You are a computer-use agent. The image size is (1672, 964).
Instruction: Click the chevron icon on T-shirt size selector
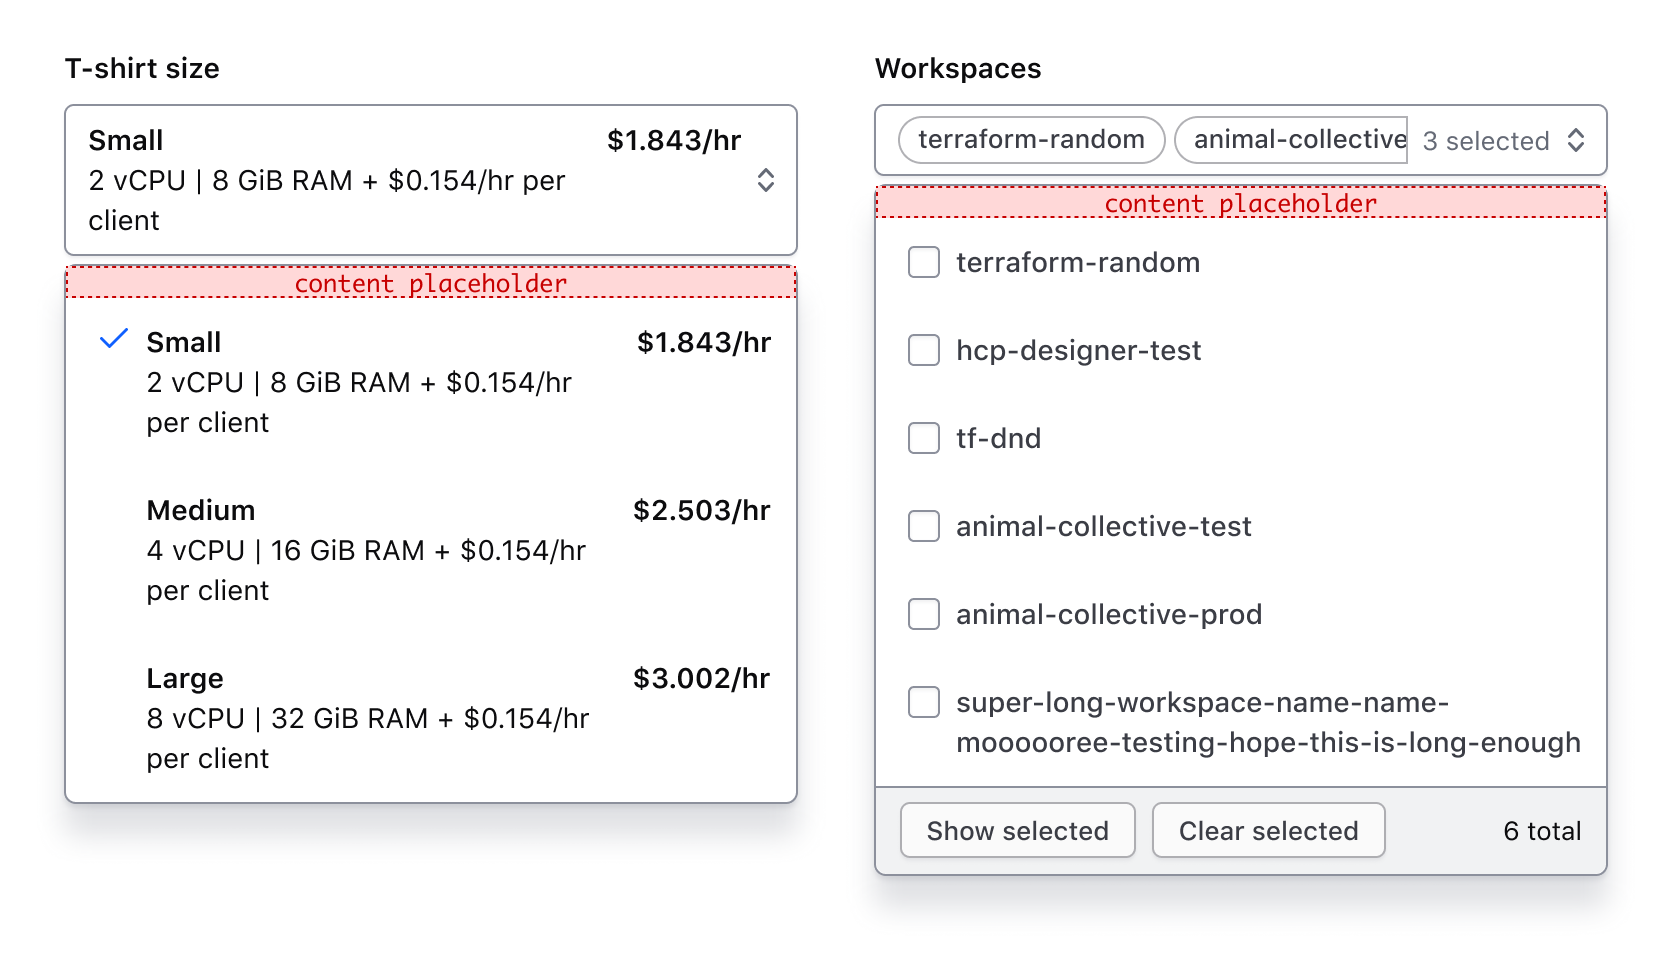coord(766,180)
